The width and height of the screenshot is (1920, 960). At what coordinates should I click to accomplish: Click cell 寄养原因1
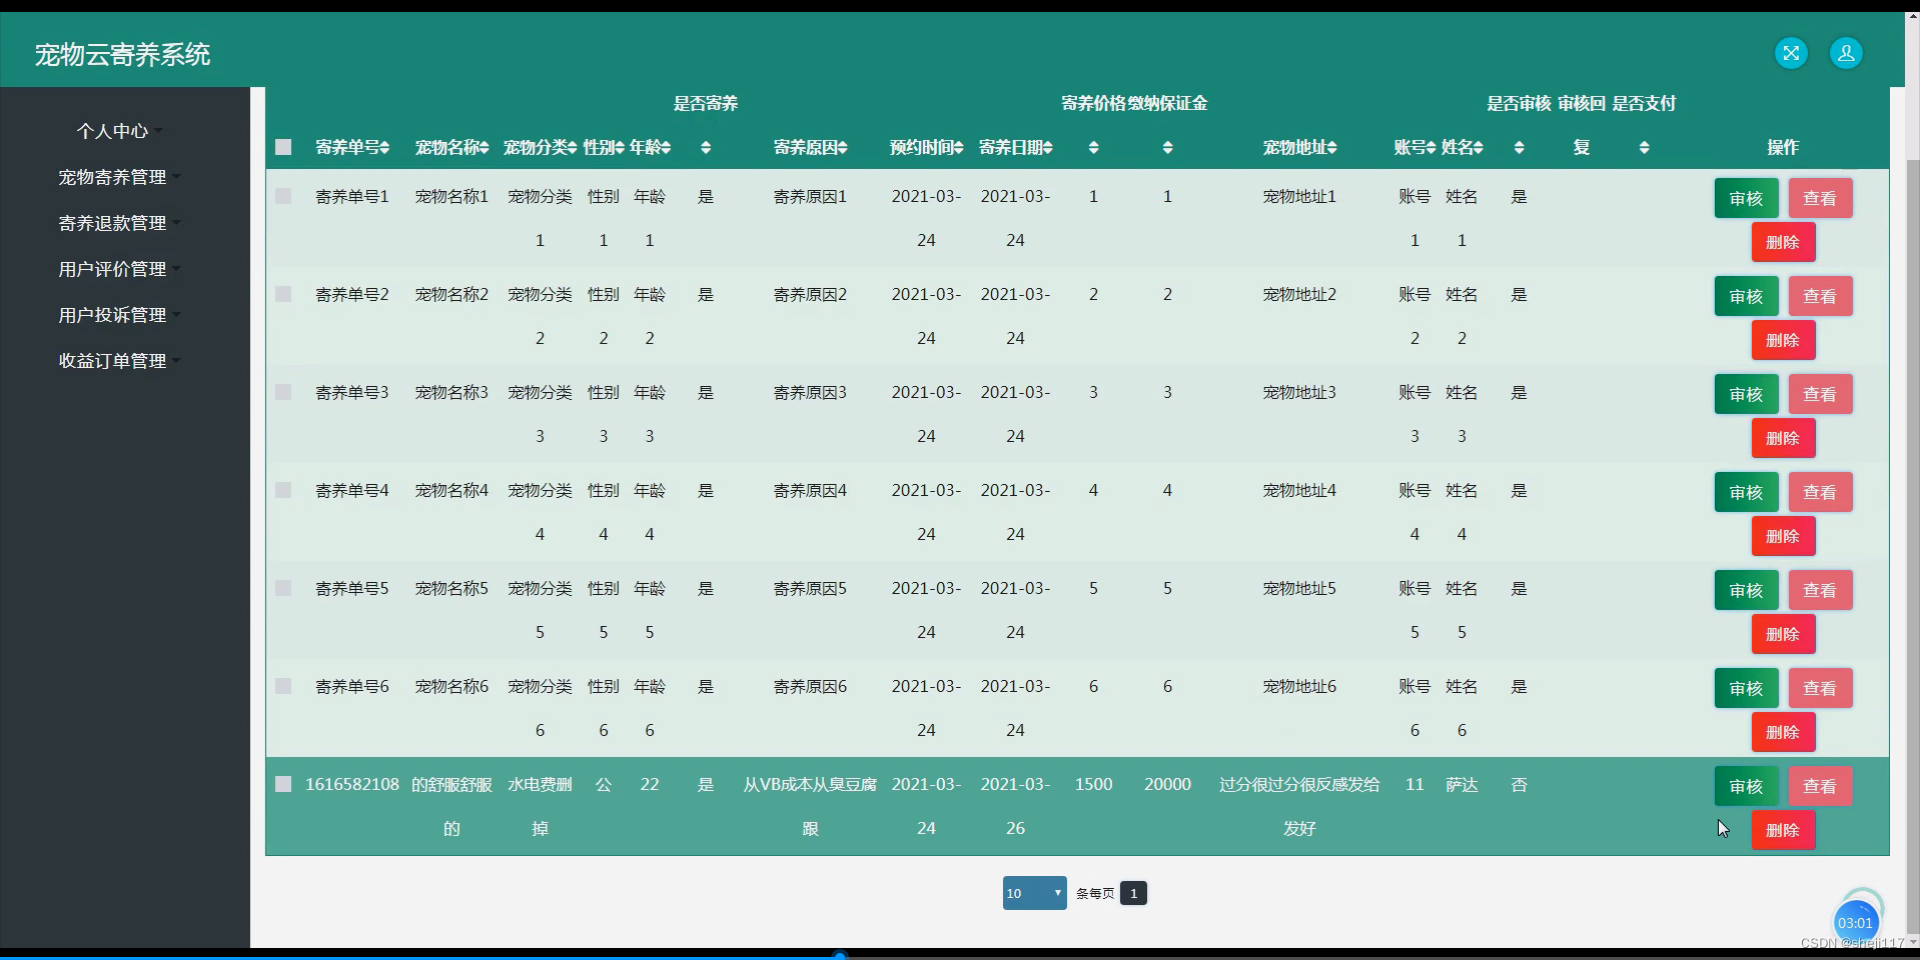810,197
